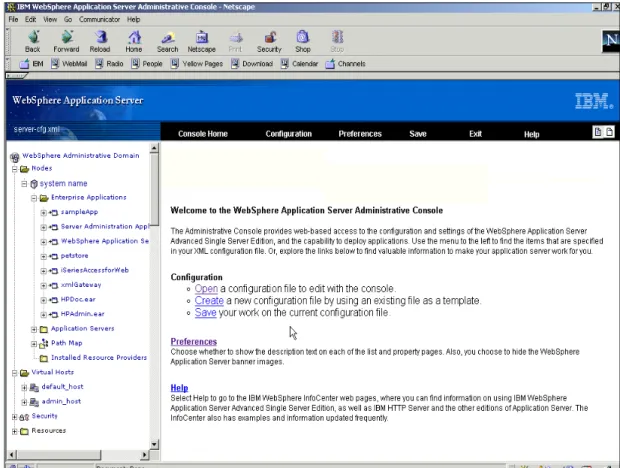Open the Security toolbar icon
The width and height of the screenshot is (620, 468).
270,37
